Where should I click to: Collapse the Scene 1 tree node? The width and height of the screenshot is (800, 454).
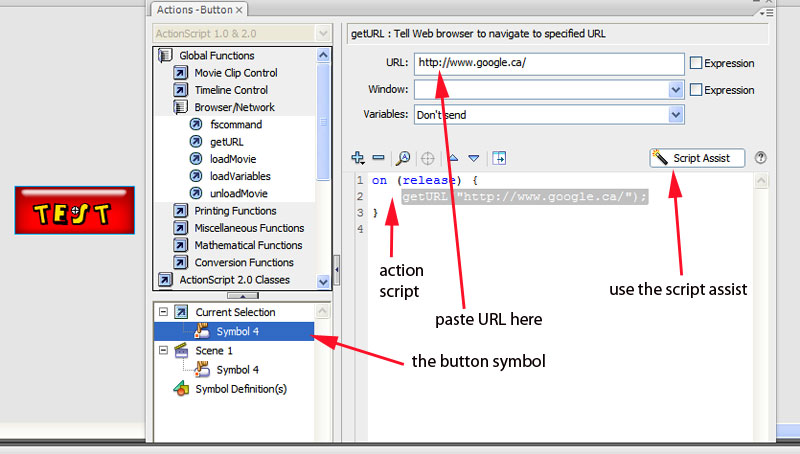coord(162,351)
